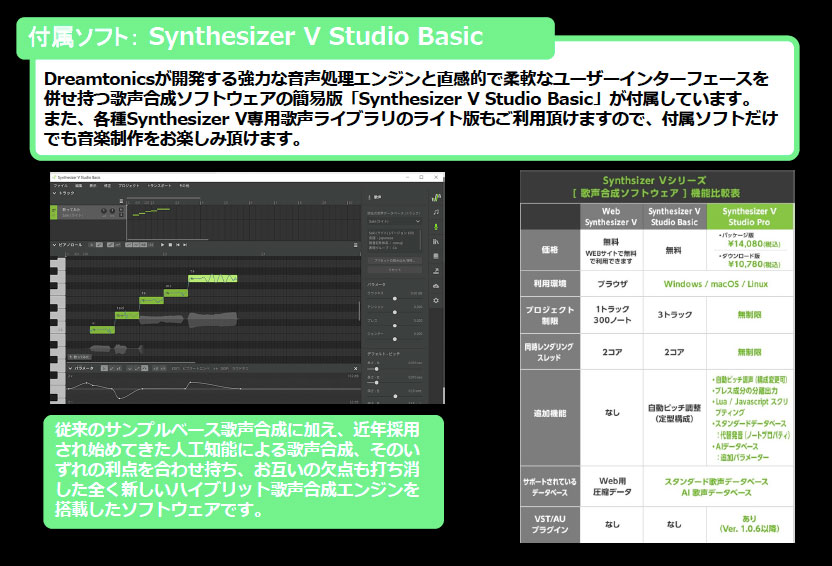Click the ジェンダー slider handle
Viewport: 832px width, 566px height.
395,338
